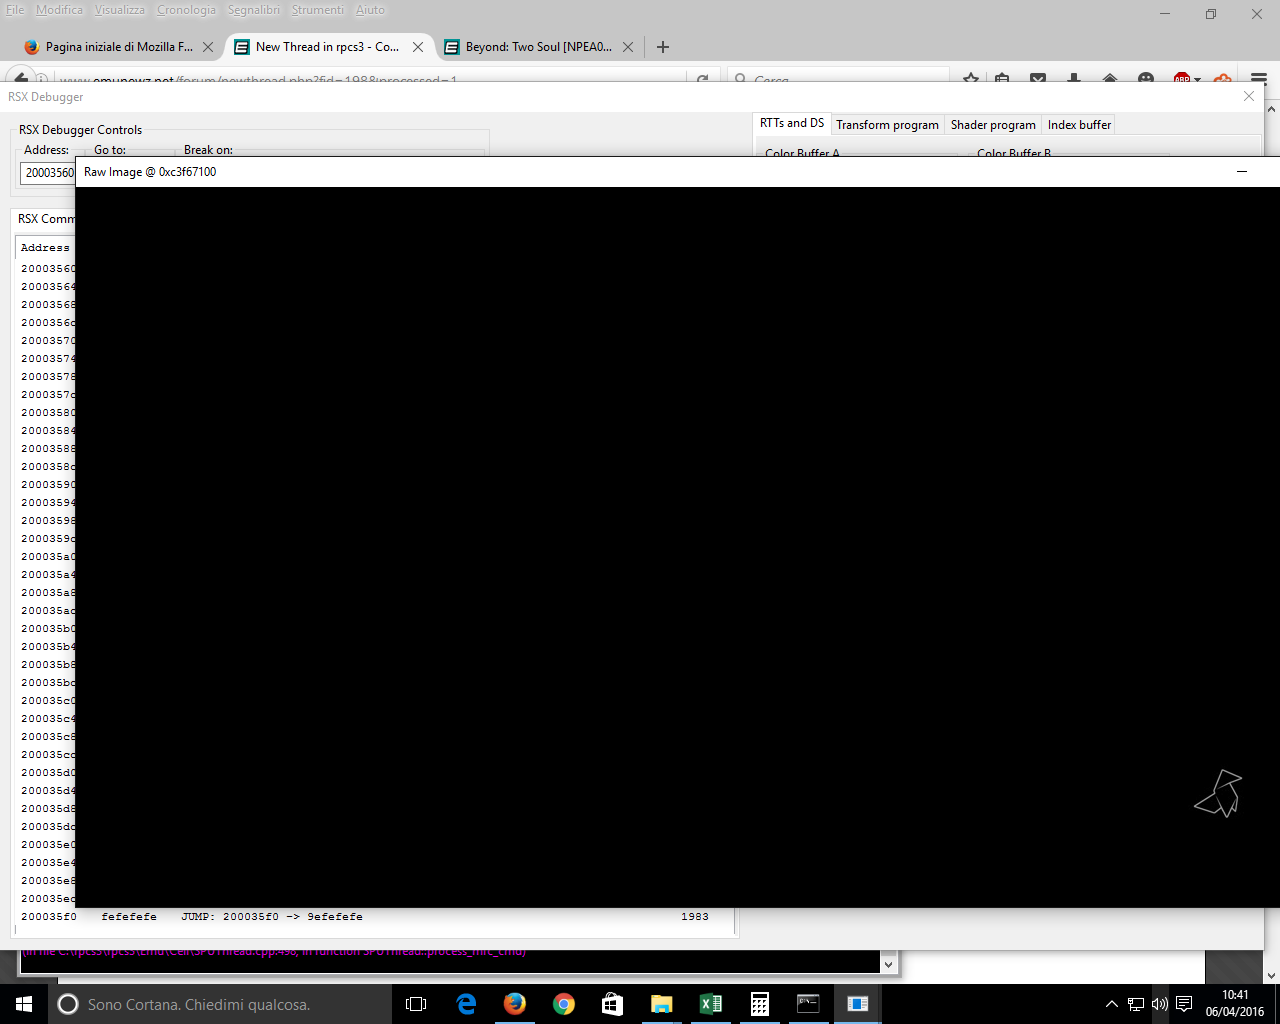Switch to Transform program tab
This screenshot has width=1280, height=1024.
pyautogui.click(x=887, y=125)
